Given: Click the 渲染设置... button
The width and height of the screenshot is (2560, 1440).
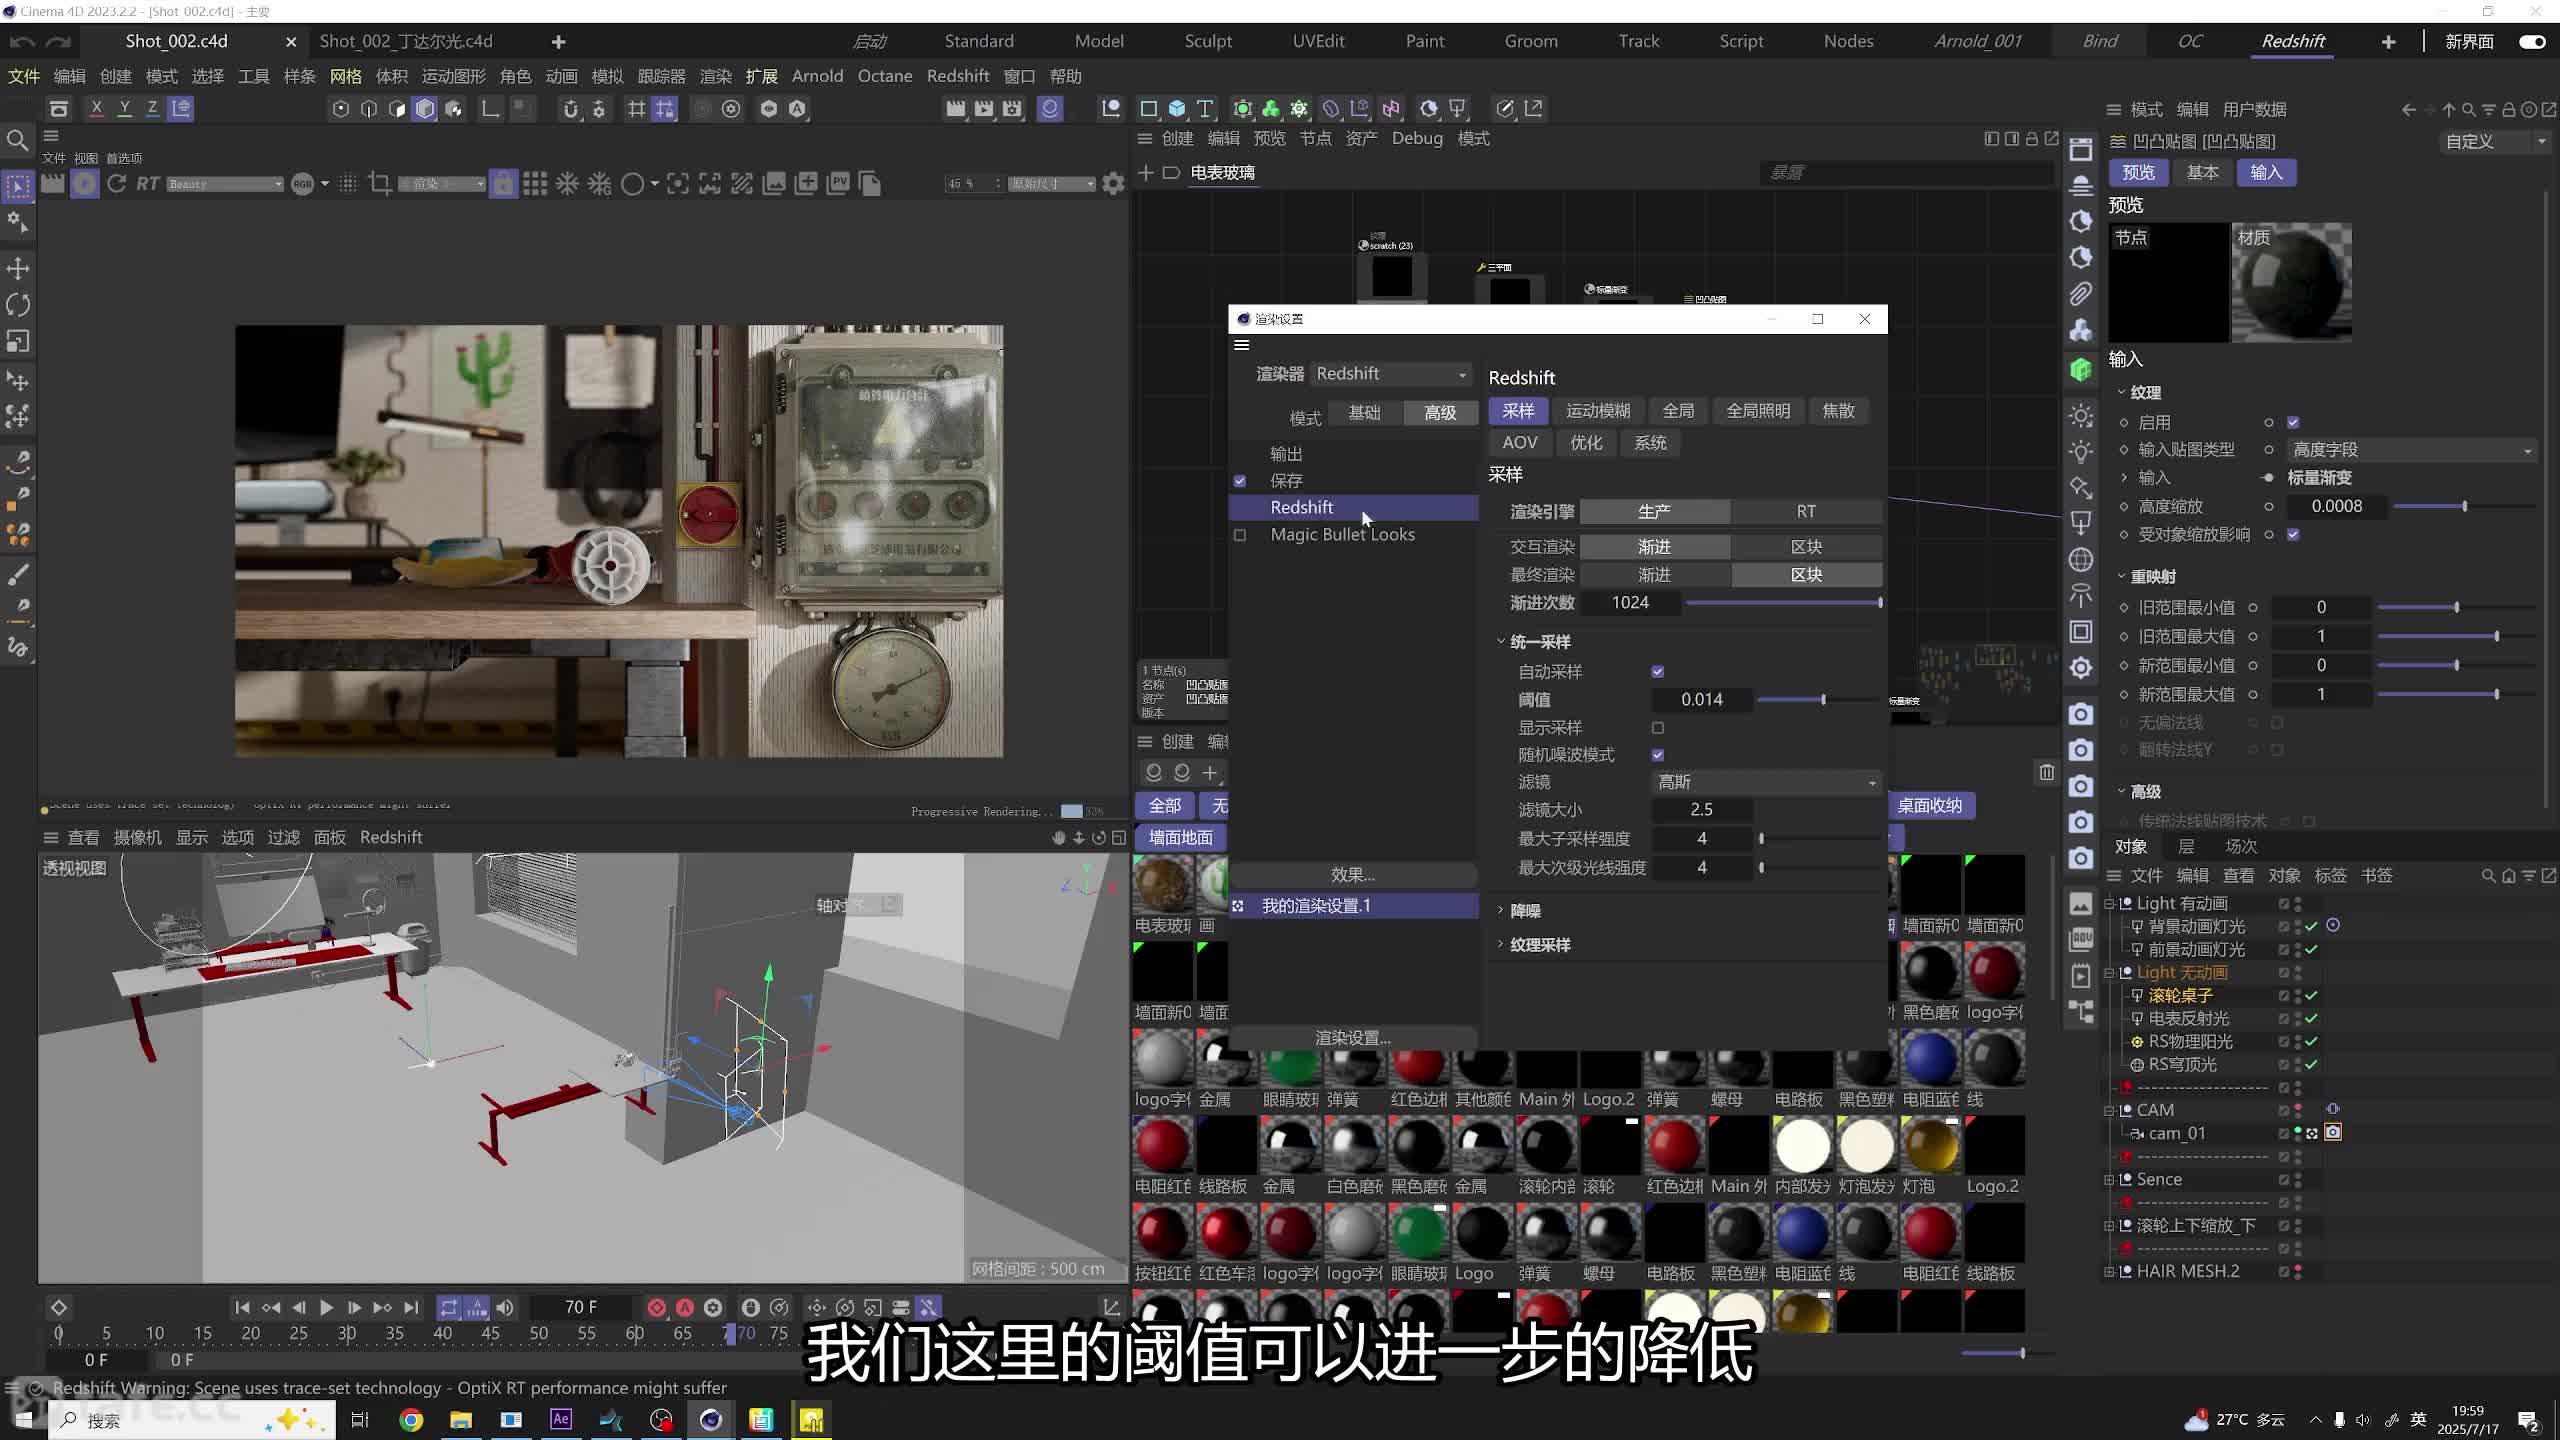Looking at the screenshot, I should [1353, 1038].
